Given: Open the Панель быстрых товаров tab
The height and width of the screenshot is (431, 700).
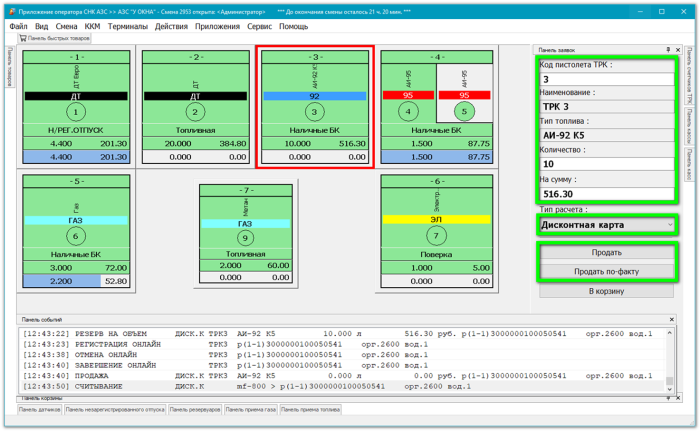Looking at the screenshot, I should (x=54, y=38).
